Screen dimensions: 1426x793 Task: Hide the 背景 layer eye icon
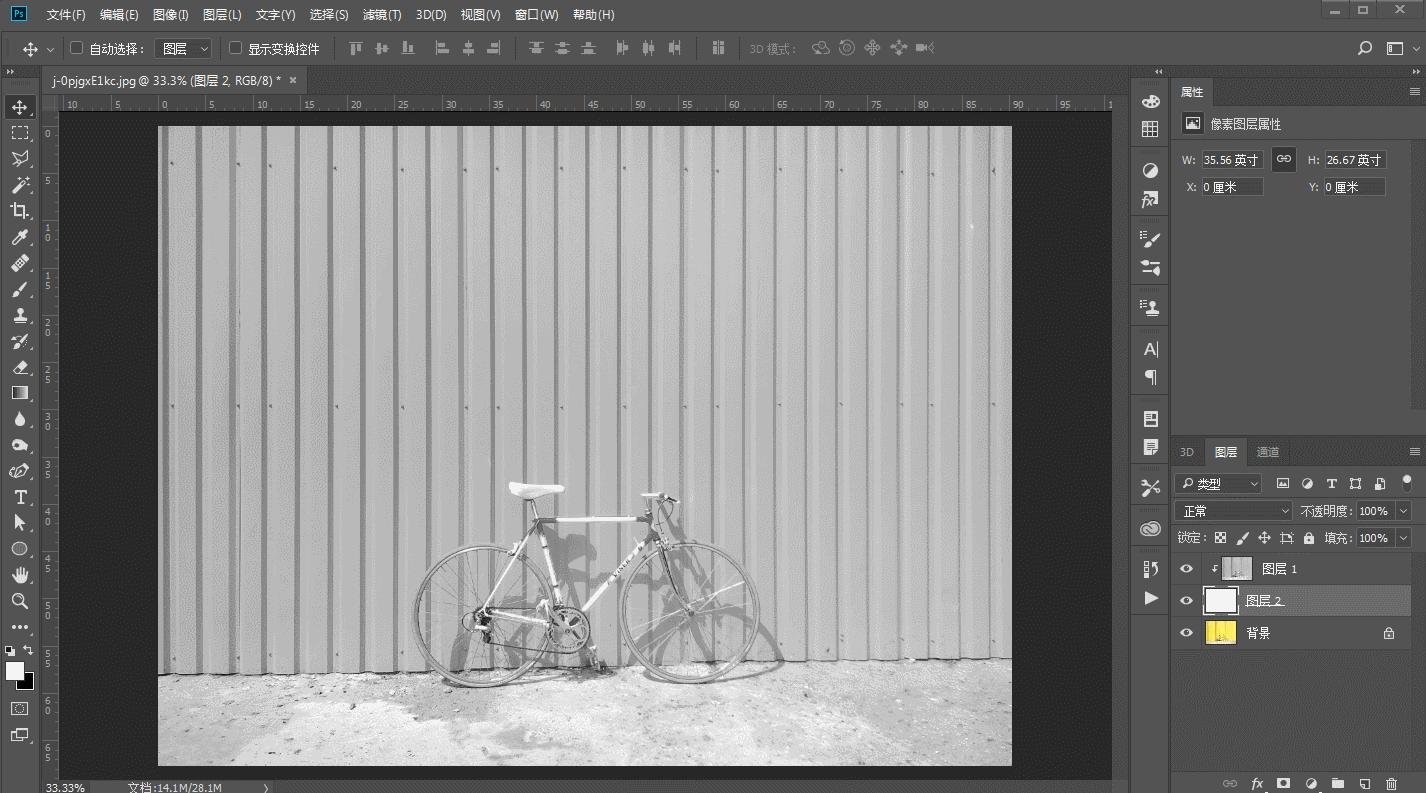point(1187,633)
